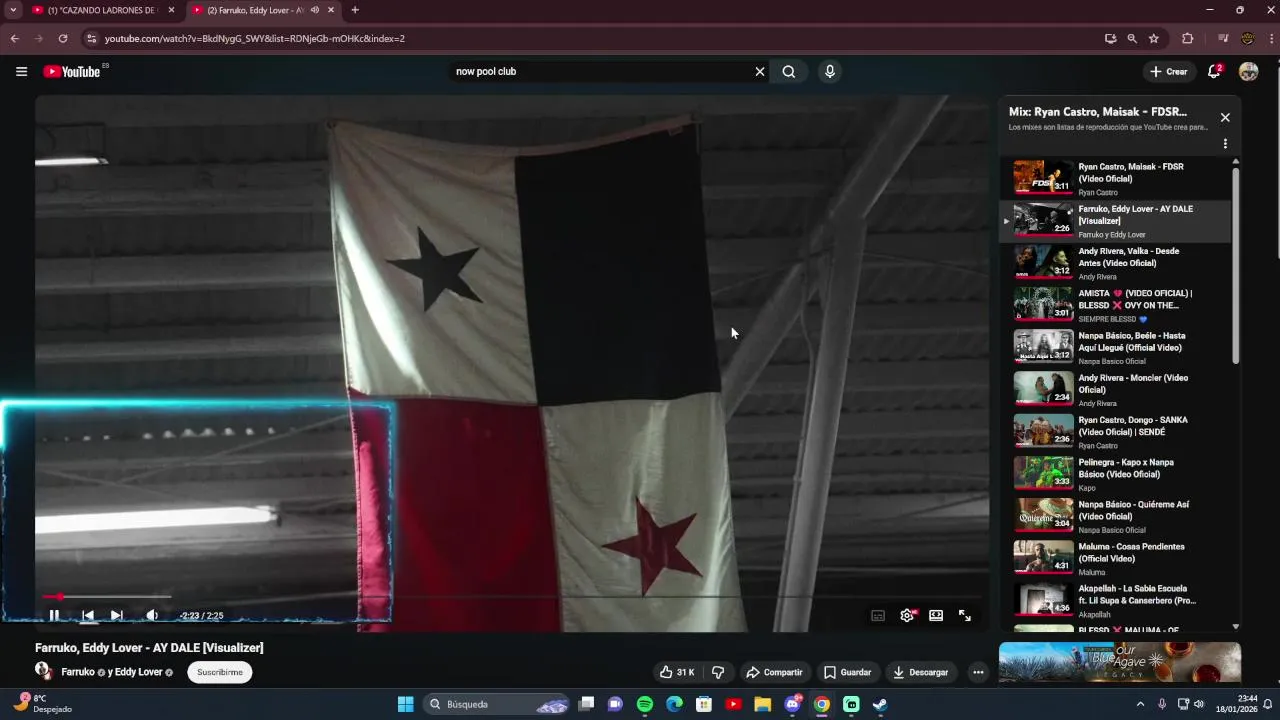Open Mix playlist three-dot options
The width and height of the screenshot is (1280, 720).
tap(1225, 144)
